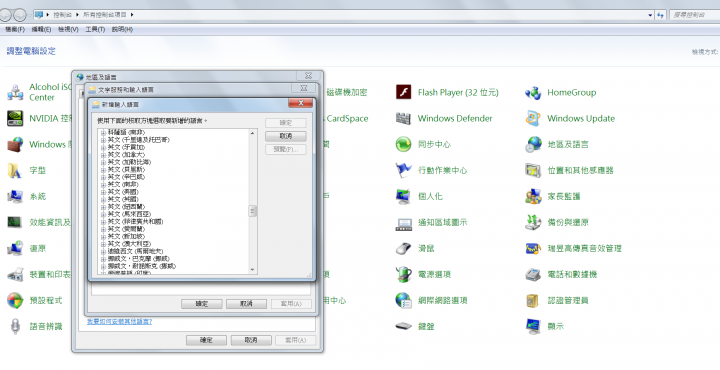Open 行動作業中心 flag item
The image size is (720, 370).
click(431, 170)
